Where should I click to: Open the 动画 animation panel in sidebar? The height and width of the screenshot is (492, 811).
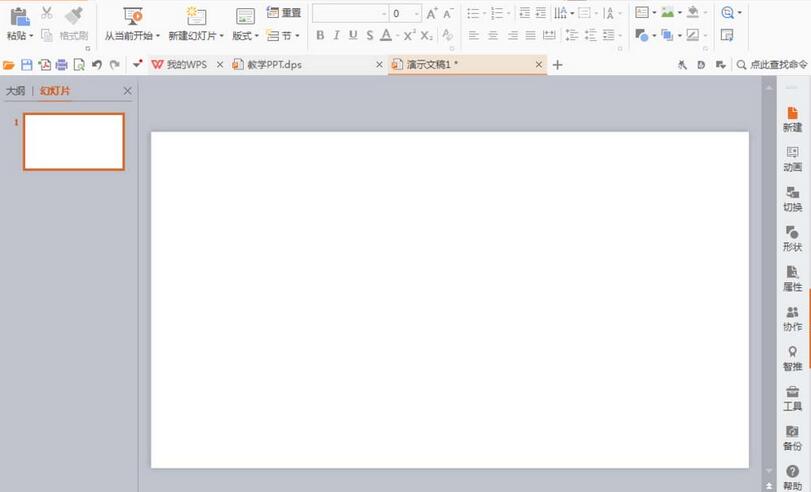792,159
